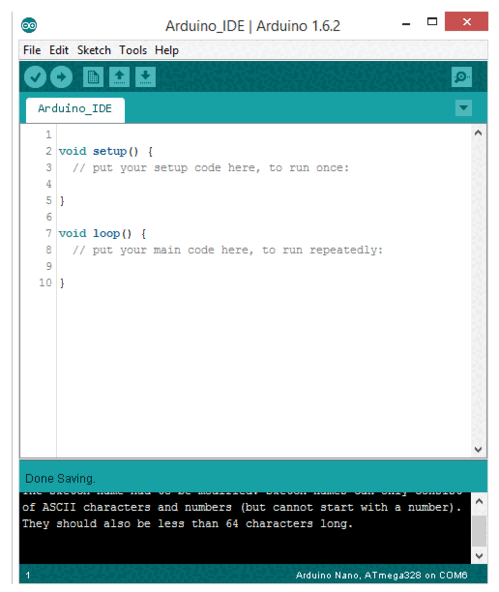The width and height of the screenshot is (499, 592).
Task: Select the Arduino_IDE sketch tab
Action: (x=75, y=110)
